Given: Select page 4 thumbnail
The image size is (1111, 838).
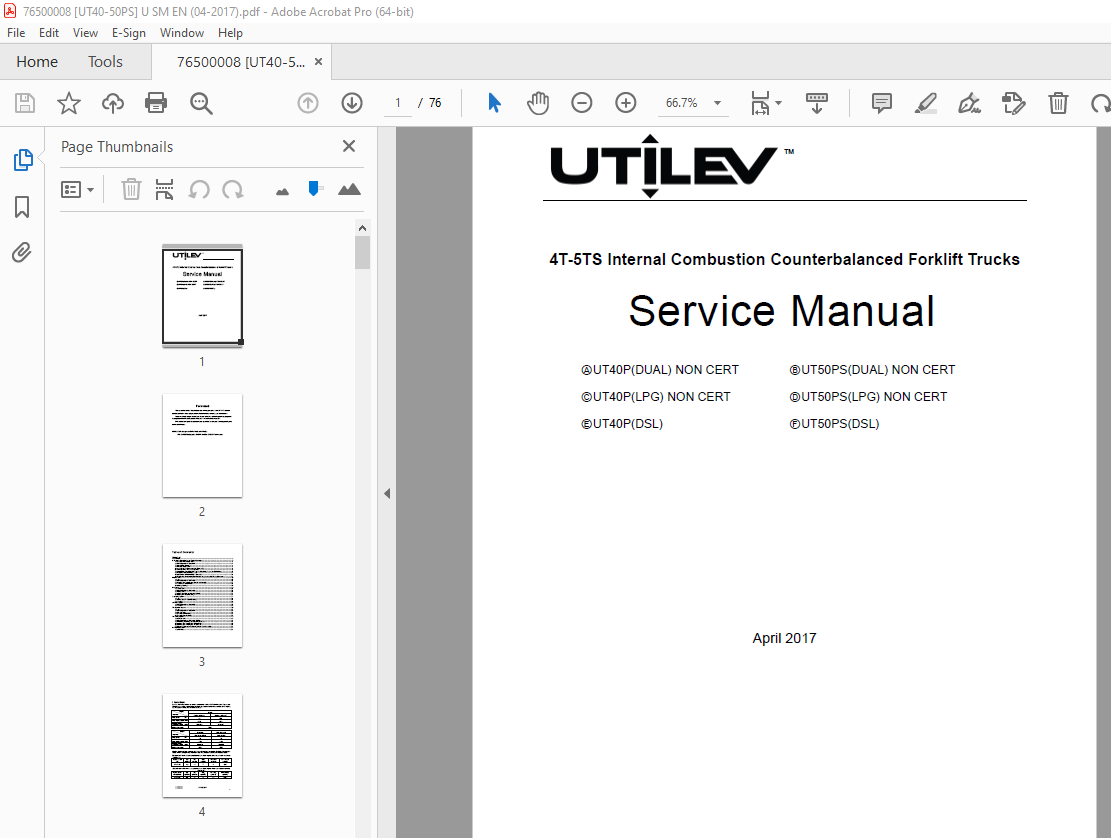Looking at the screenshot, I should [203, 746].
